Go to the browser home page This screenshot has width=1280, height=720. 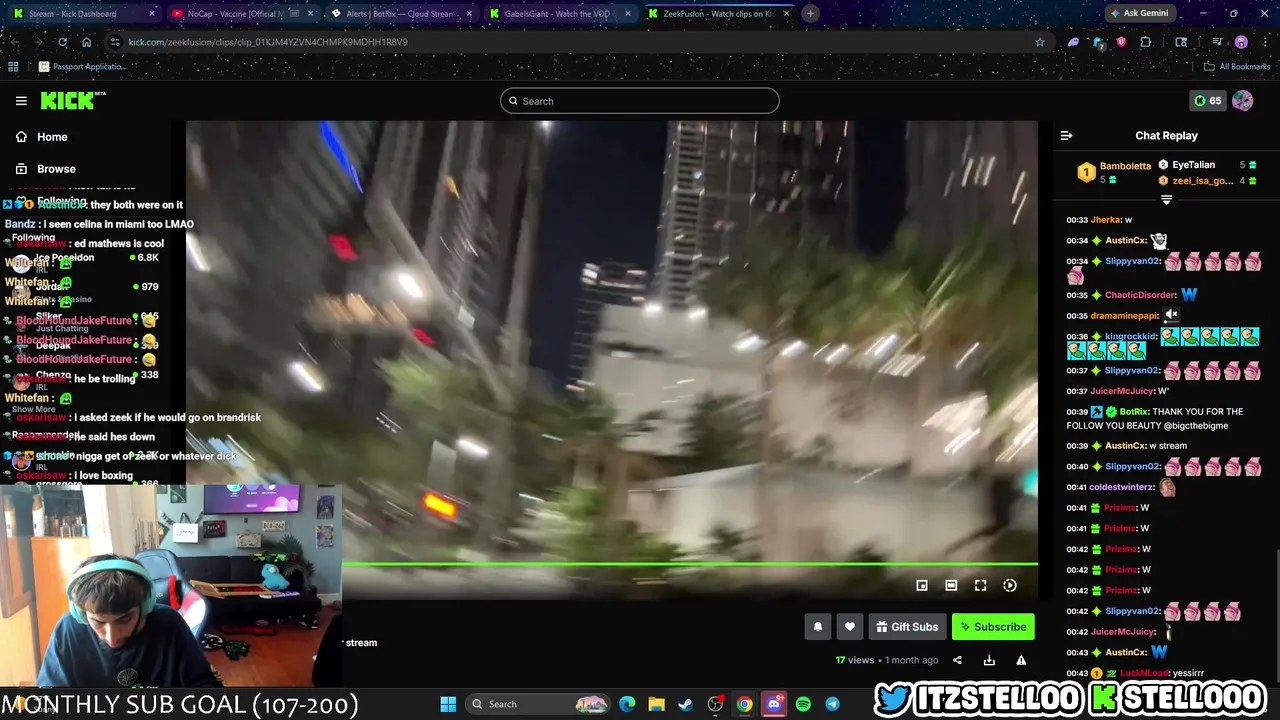pos(87,42)
